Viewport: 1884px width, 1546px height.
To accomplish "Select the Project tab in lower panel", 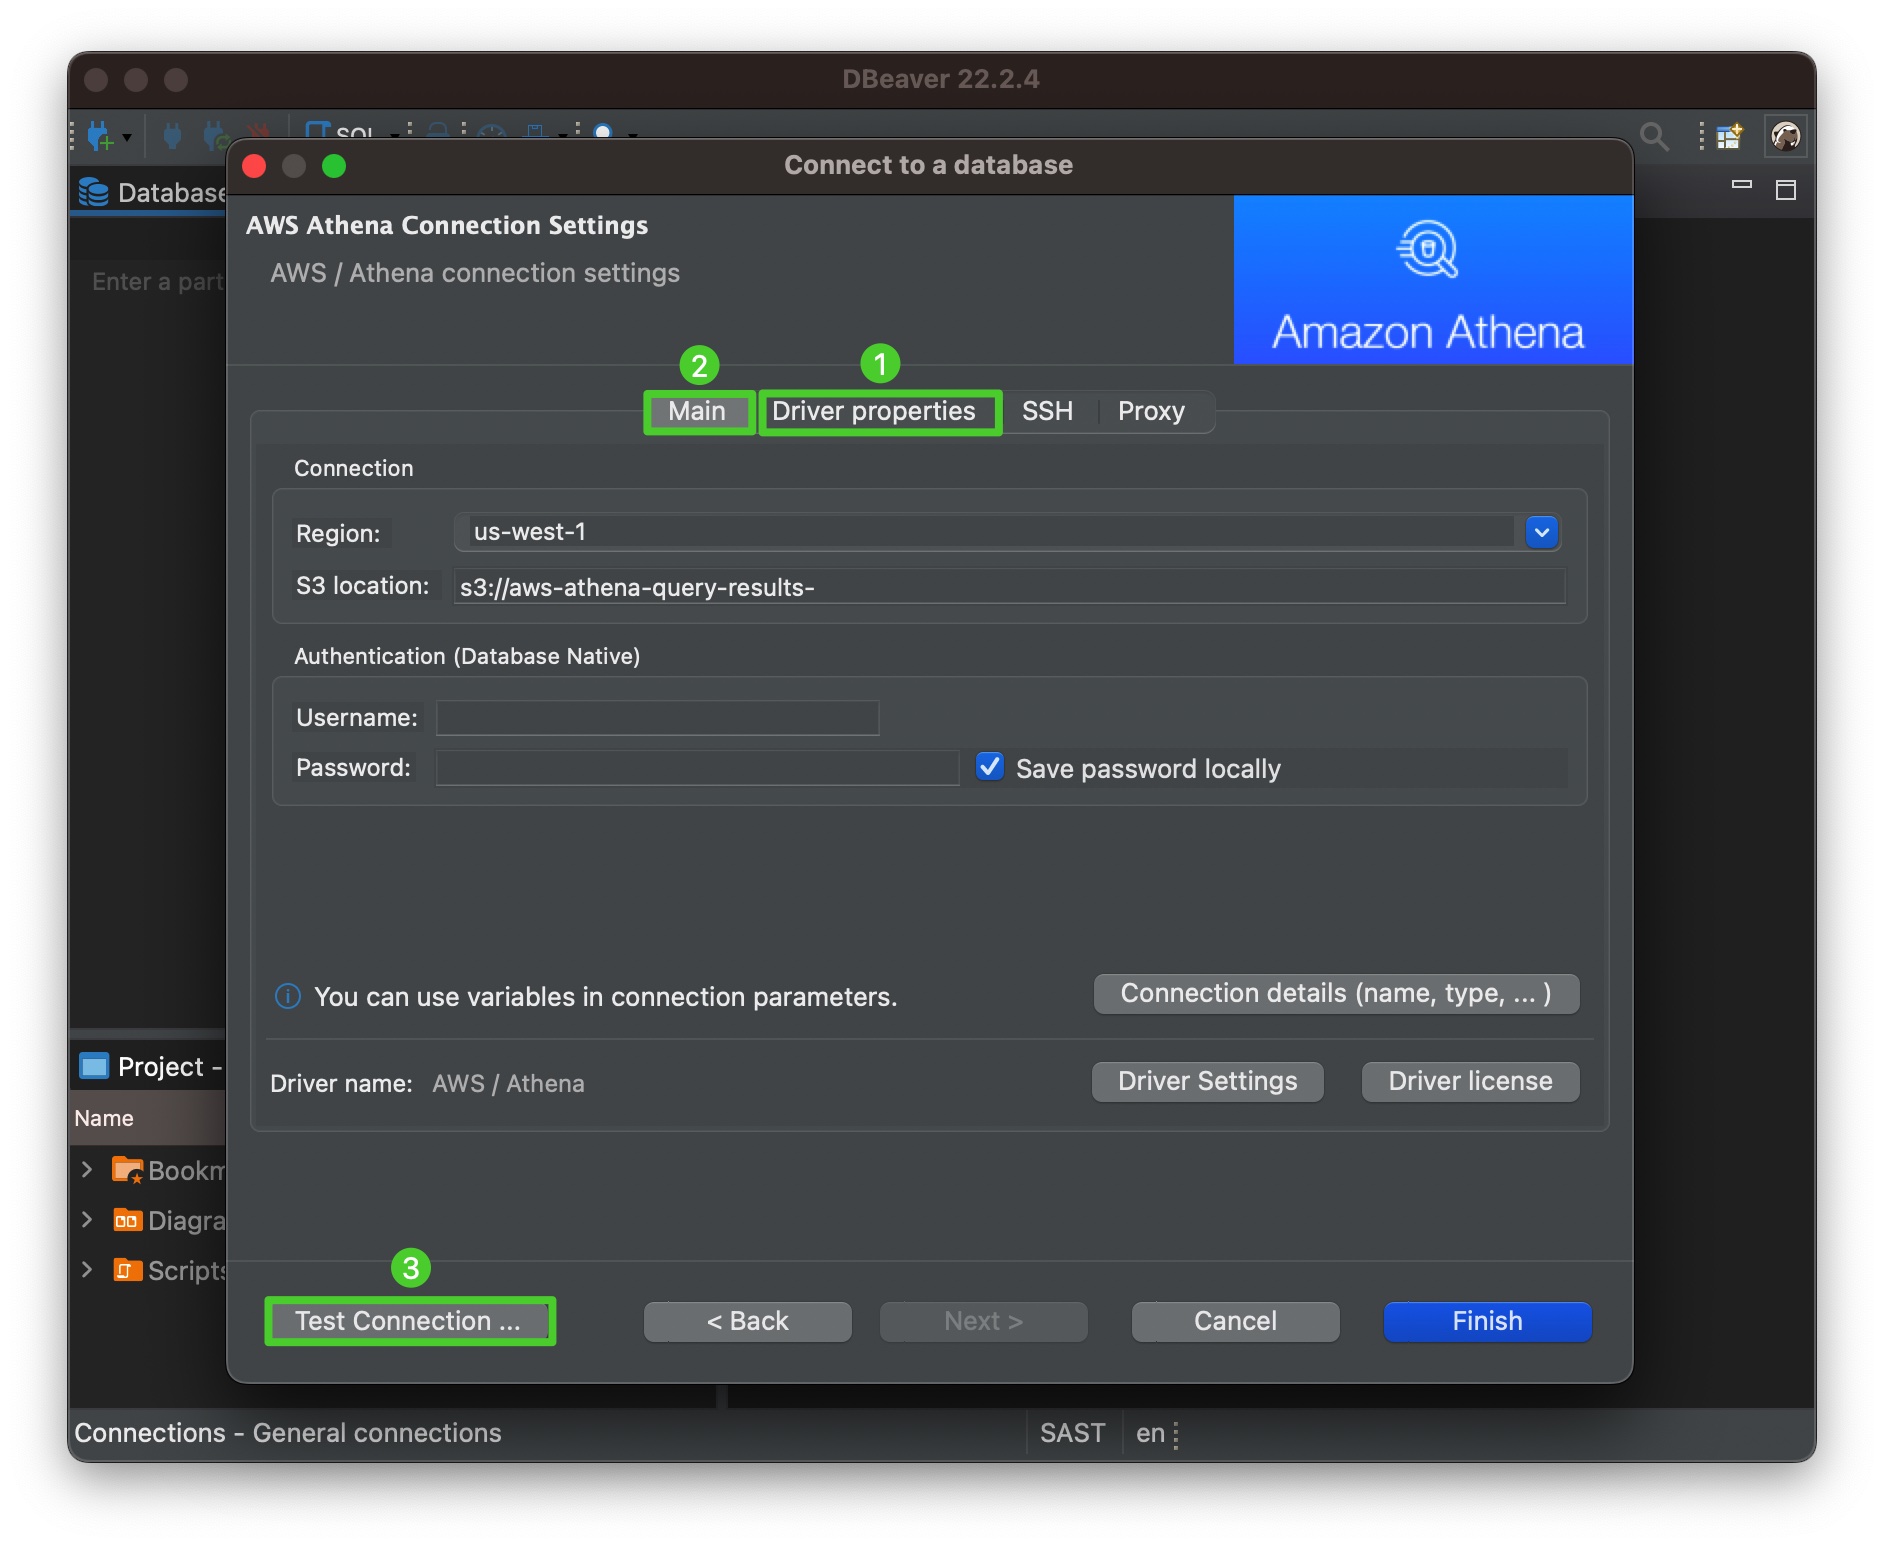I will coord(150,1066).
